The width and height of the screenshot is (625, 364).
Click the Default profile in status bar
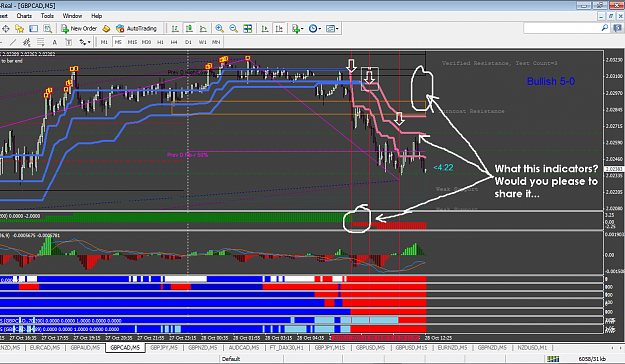click(231, 359)
